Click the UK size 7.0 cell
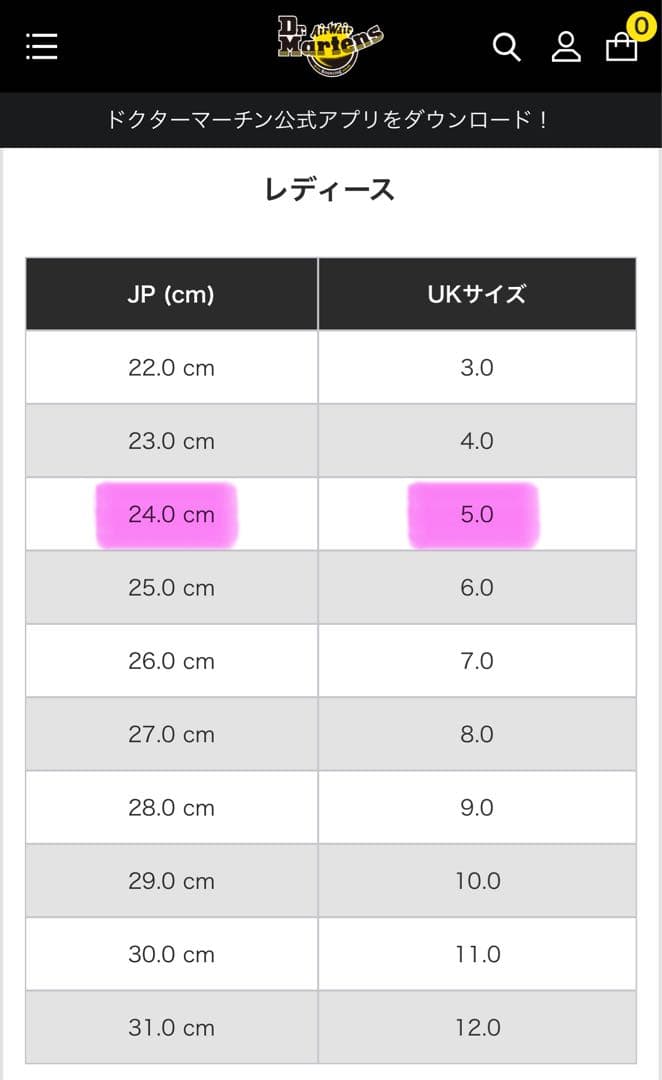This screenshot has height=1080, width=662. pyautogui.click(x=477, y=661)
